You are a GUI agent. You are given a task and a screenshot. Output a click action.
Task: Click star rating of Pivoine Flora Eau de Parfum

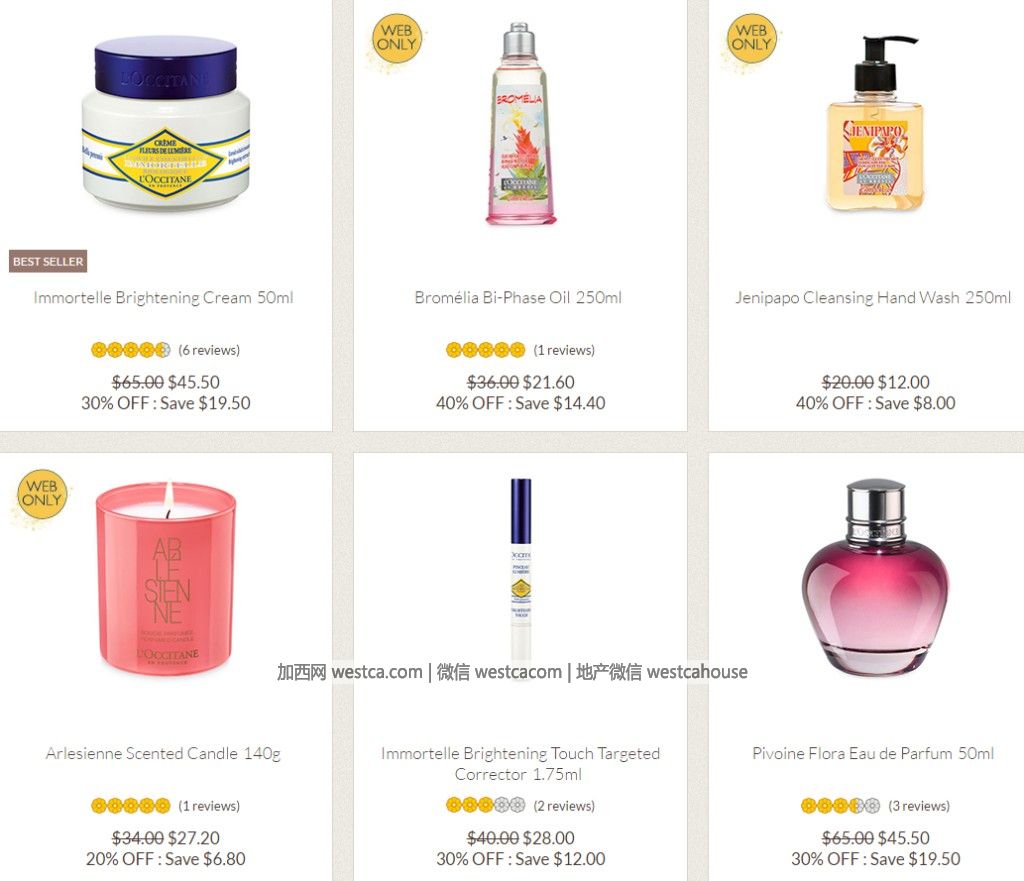click(840, 806)
